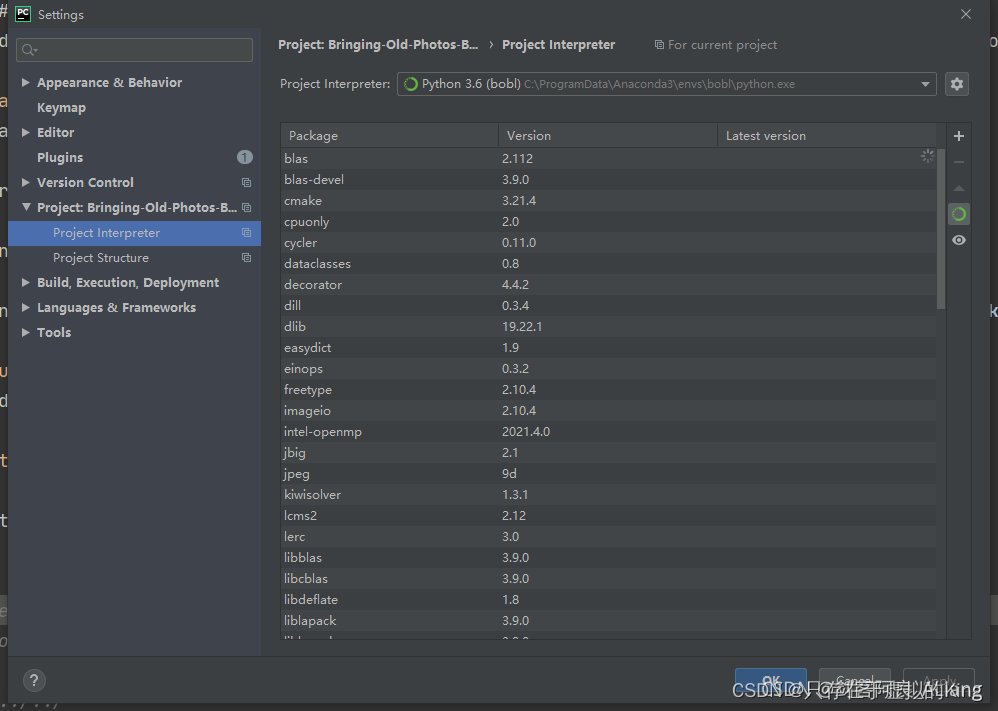Screen dimensions: 998x711
Task: Expand Build, Execution, Deployment
Action: coord(25,282)
